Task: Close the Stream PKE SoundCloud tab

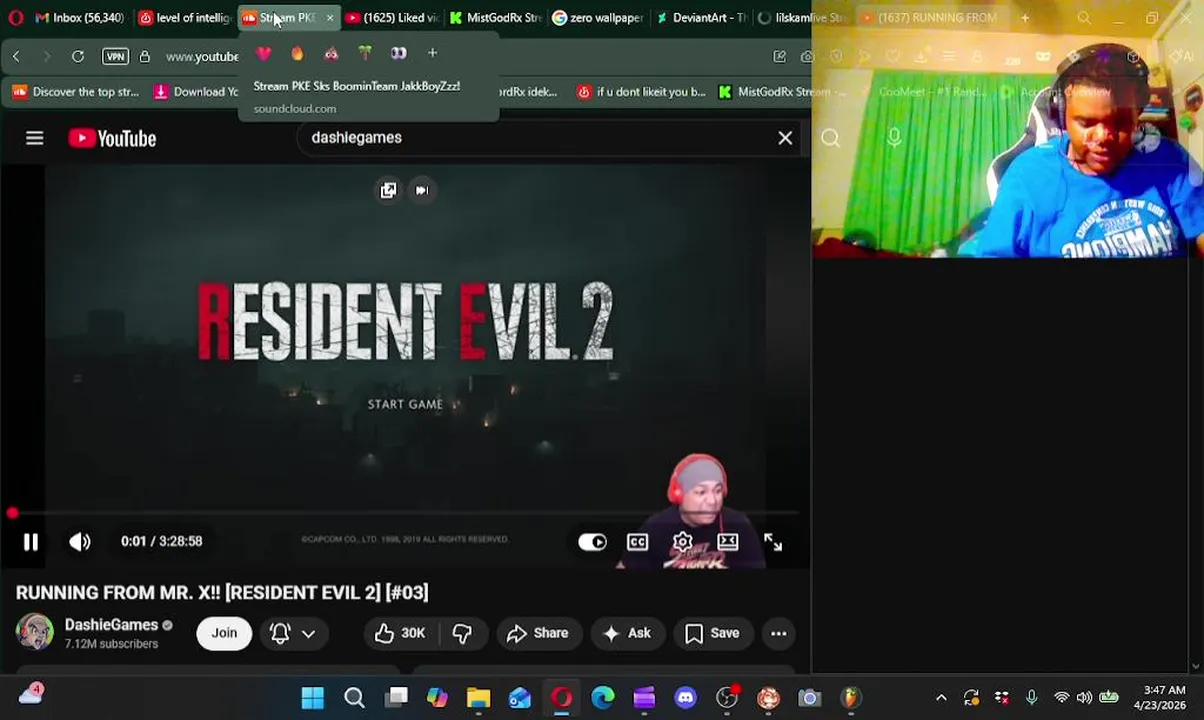Action: coord(330,18)
